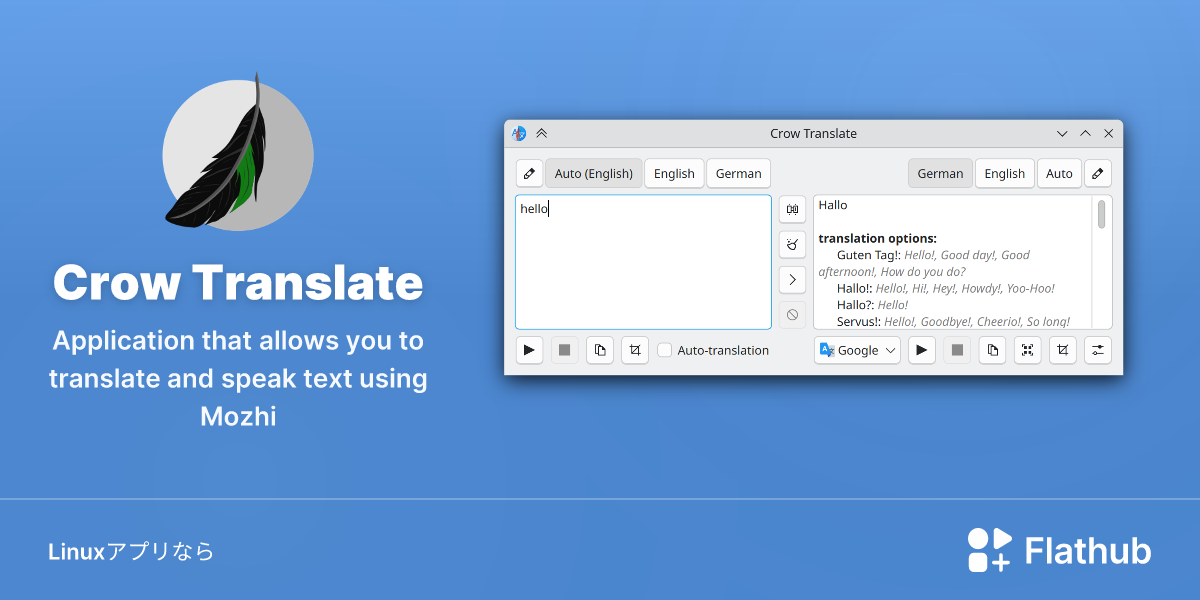This screenshot has width=1200, height=600.
Task: Play the source text speech
Action: tap(529, 350)
